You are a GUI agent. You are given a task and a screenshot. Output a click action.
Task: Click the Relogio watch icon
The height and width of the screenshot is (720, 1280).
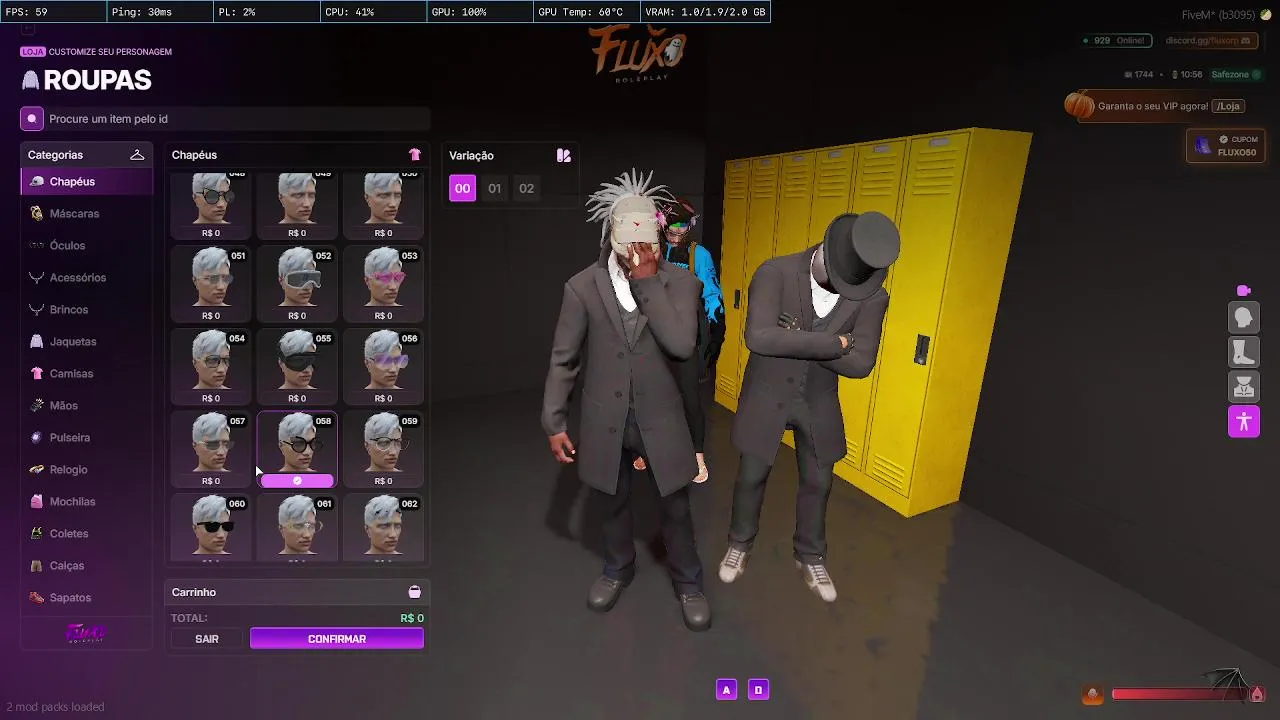(x=37, y=470)
